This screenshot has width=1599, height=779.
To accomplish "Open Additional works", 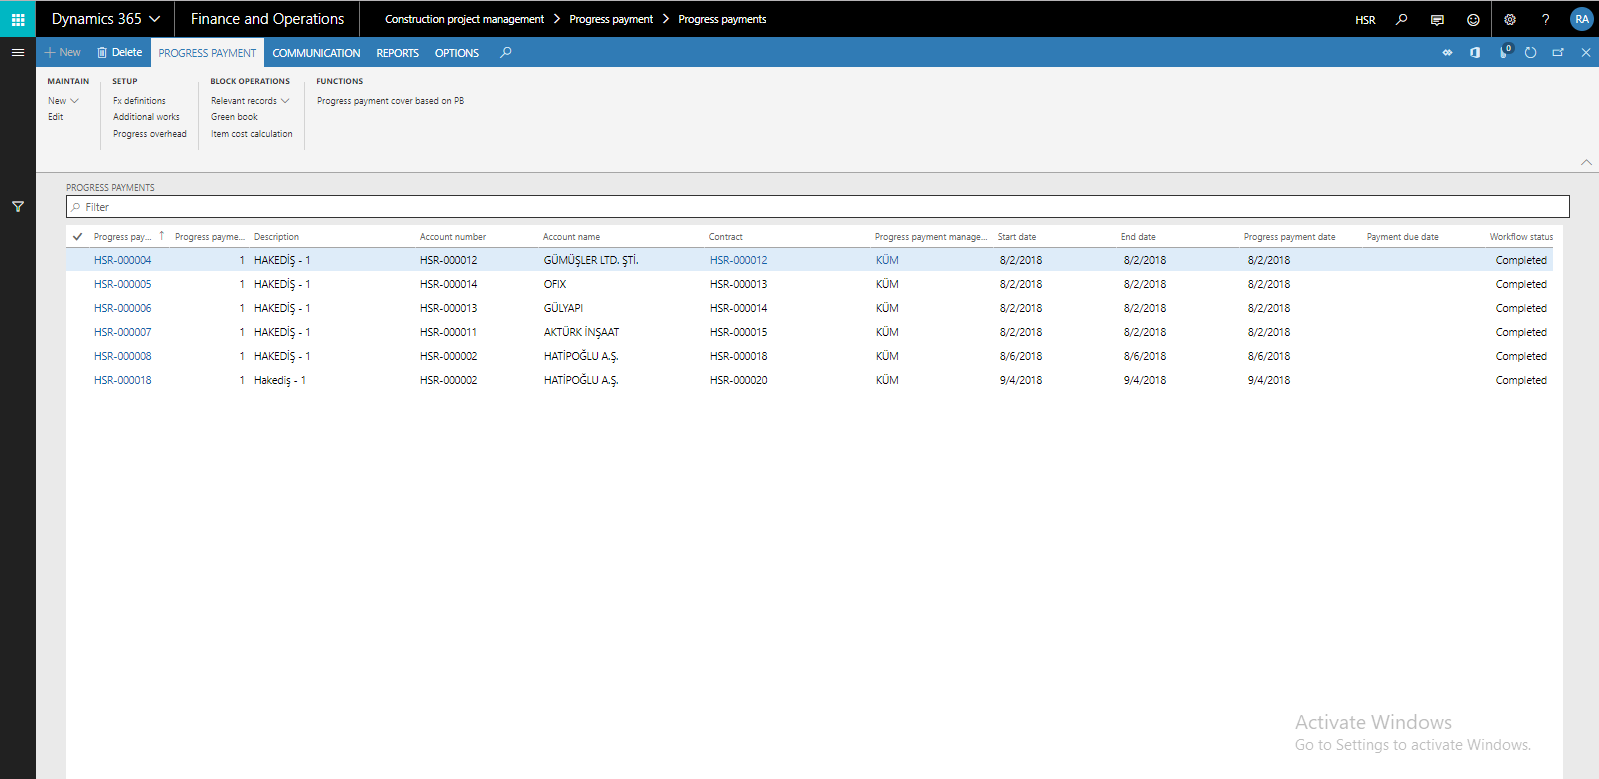I will coord(146,117).
